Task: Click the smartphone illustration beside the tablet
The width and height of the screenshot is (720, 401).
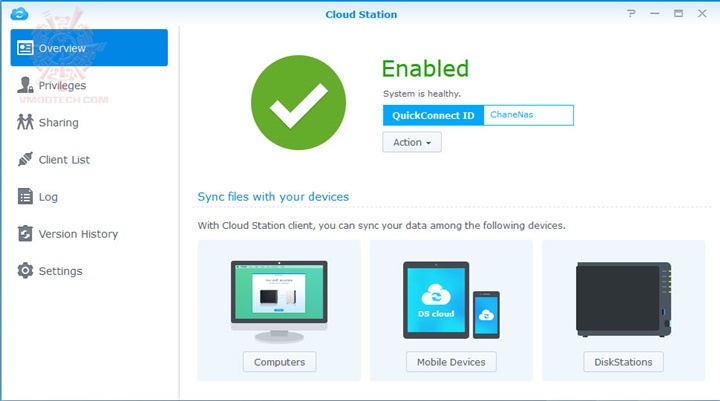Action: pos(486,315)
